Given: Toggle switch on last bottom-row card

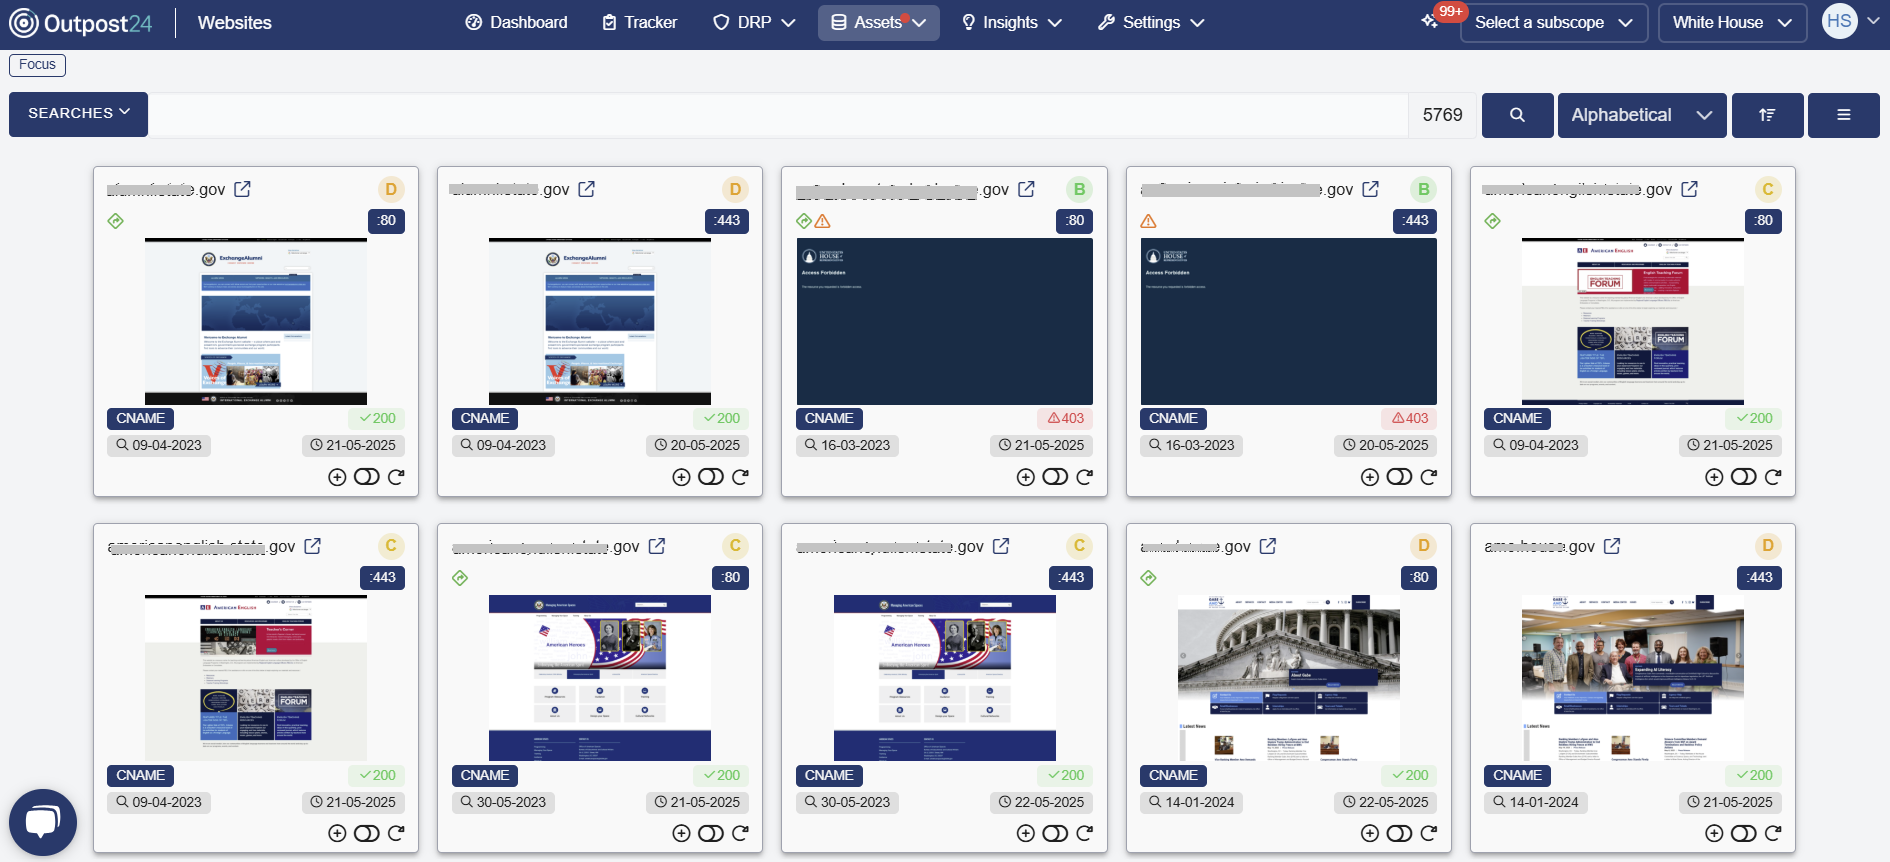Looking at the screenshot, I should (x=1743, y=834).
